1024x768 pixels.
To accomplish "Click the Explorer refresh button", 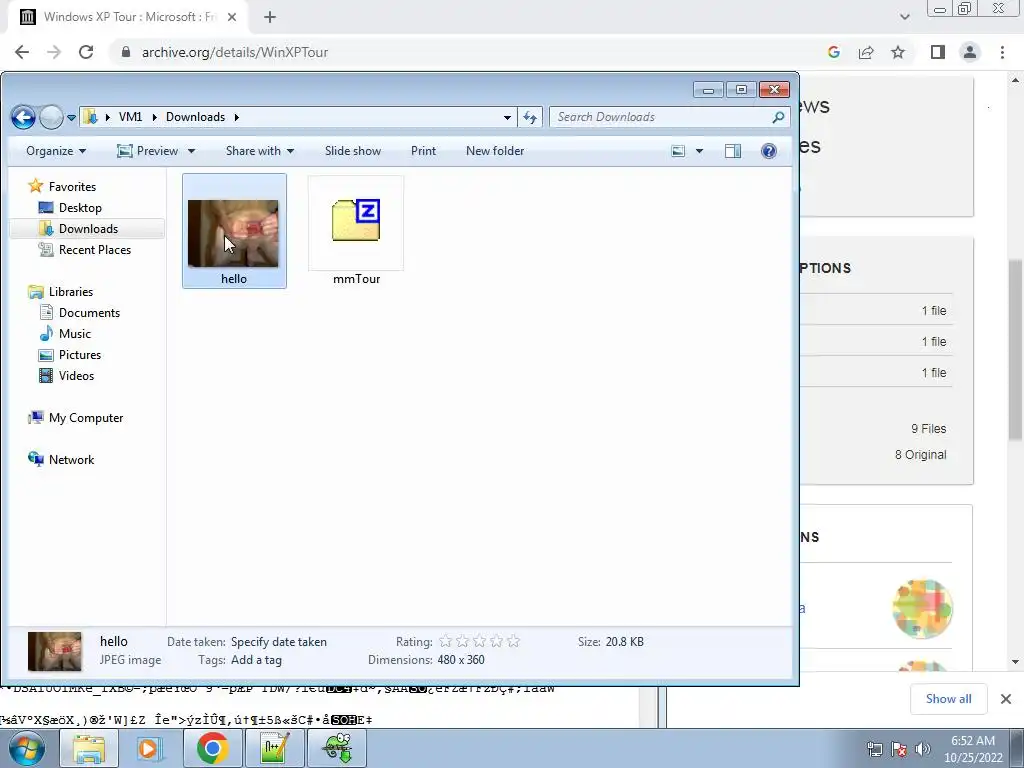I will 530,118.
